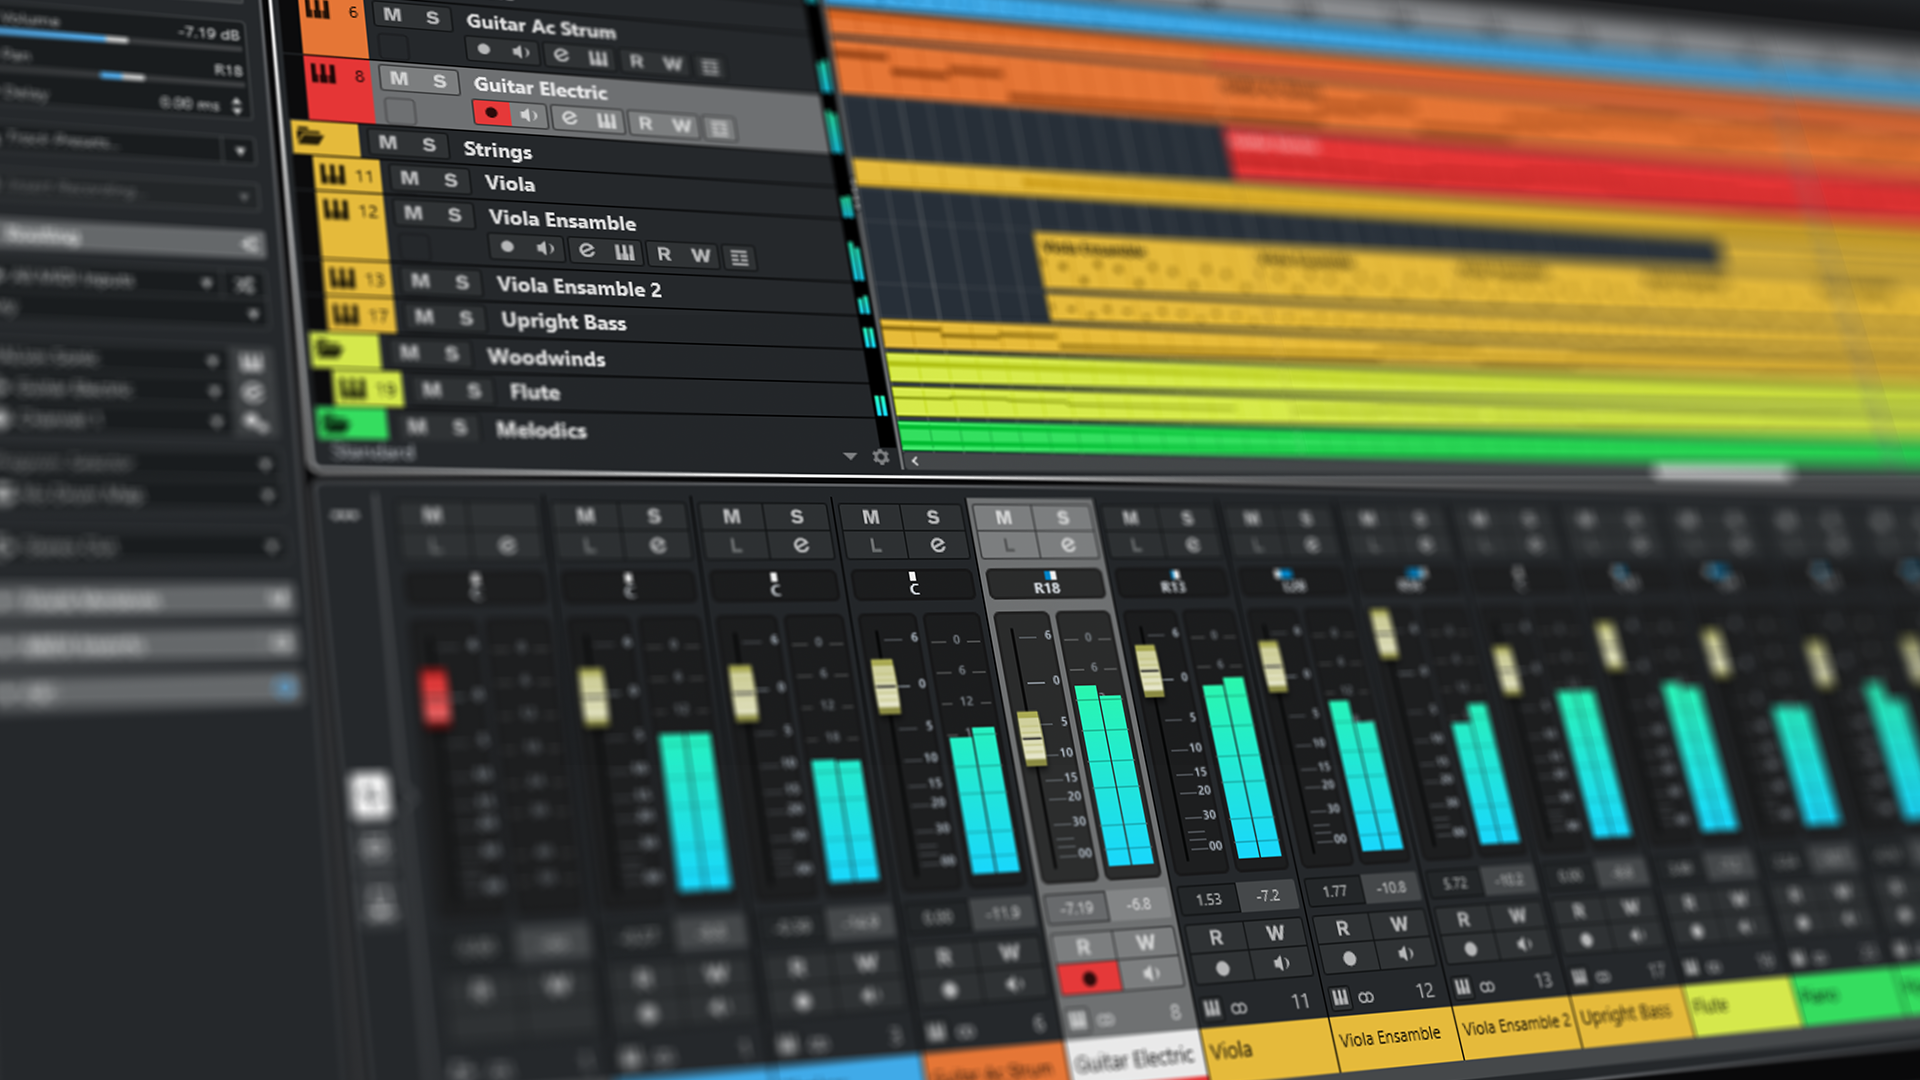Open dropdown arrow beside track list gear
The height and width of the screenshot is (1080, 1920).
tap(850, 456)
